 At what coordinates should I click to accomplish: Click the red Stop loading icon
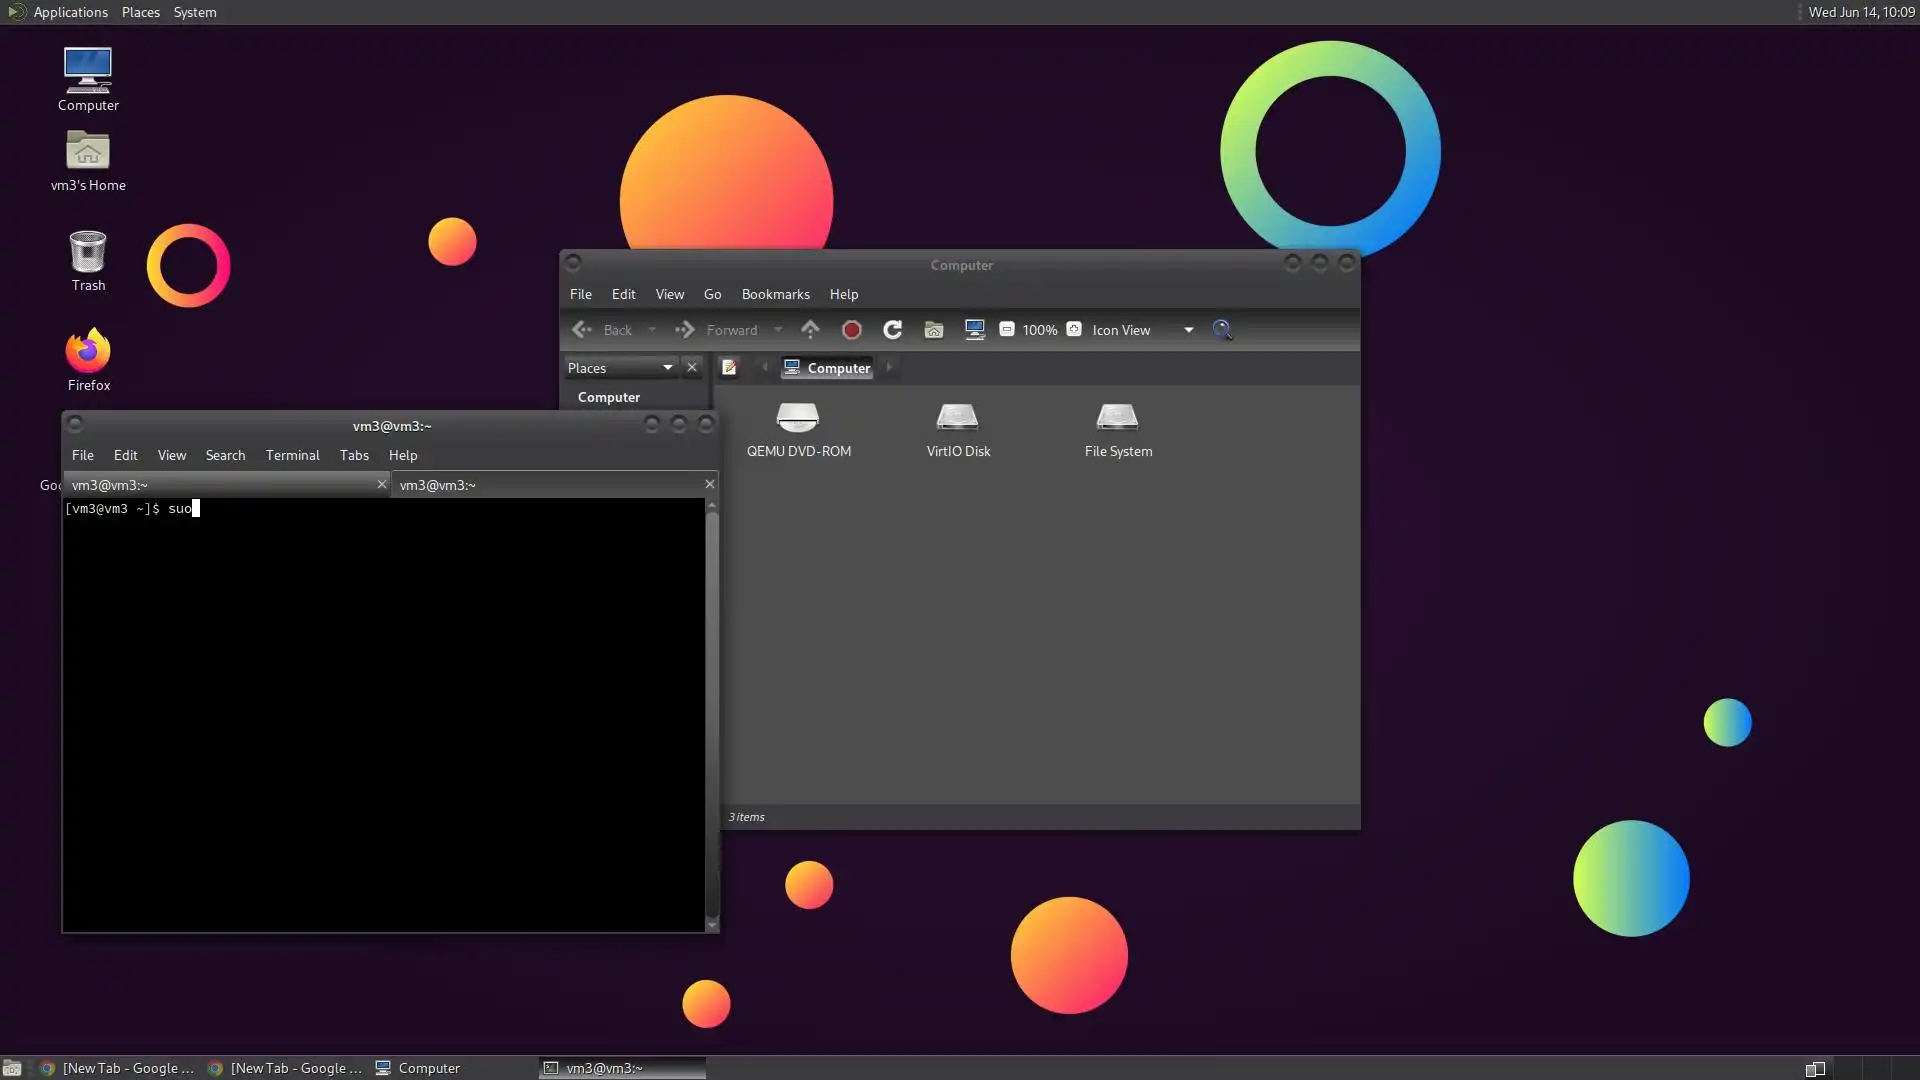[852, 330]
